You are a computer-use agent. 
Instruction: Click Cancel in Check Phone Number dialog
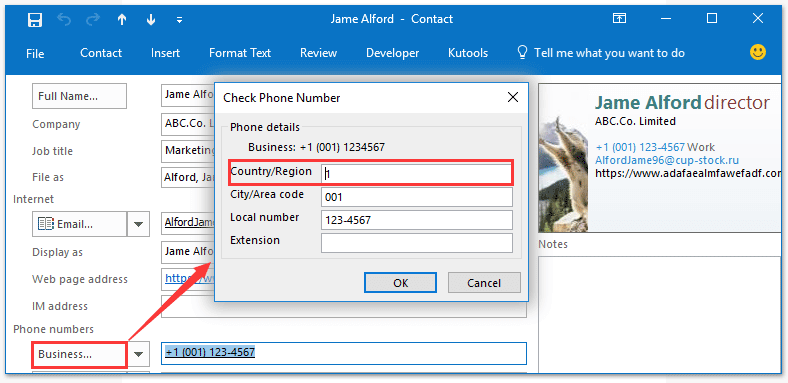click(x=484, y=283)
